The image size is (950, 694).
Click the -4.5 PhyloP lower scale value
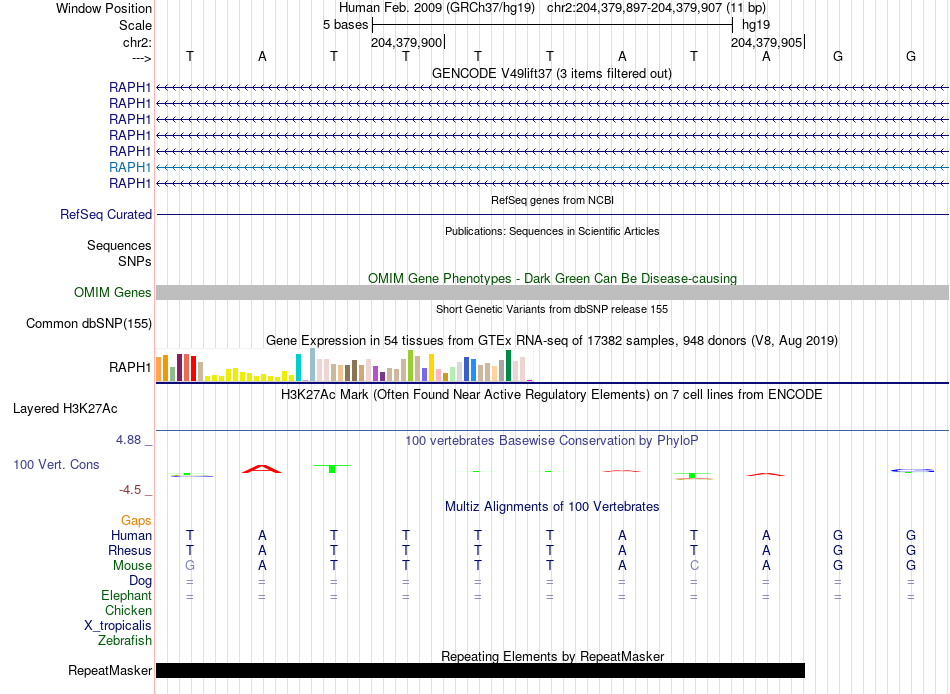(x=130, y=490)
